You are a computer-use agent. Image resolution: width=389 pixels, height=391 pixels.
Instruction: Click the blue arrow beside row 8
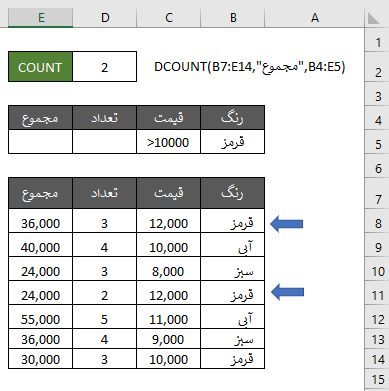286,223
